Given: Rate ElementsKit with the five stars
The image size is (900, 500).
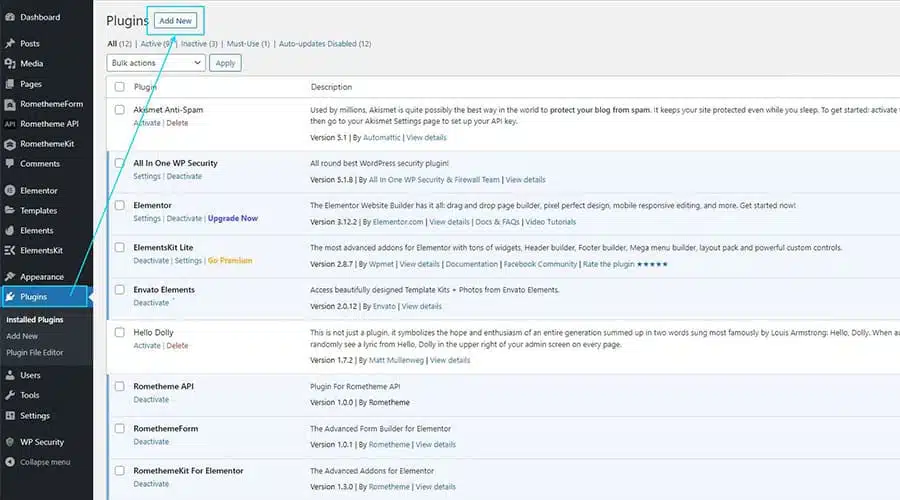Looking at the screenshot, I should pyautogui.click(x=652, y=264).
